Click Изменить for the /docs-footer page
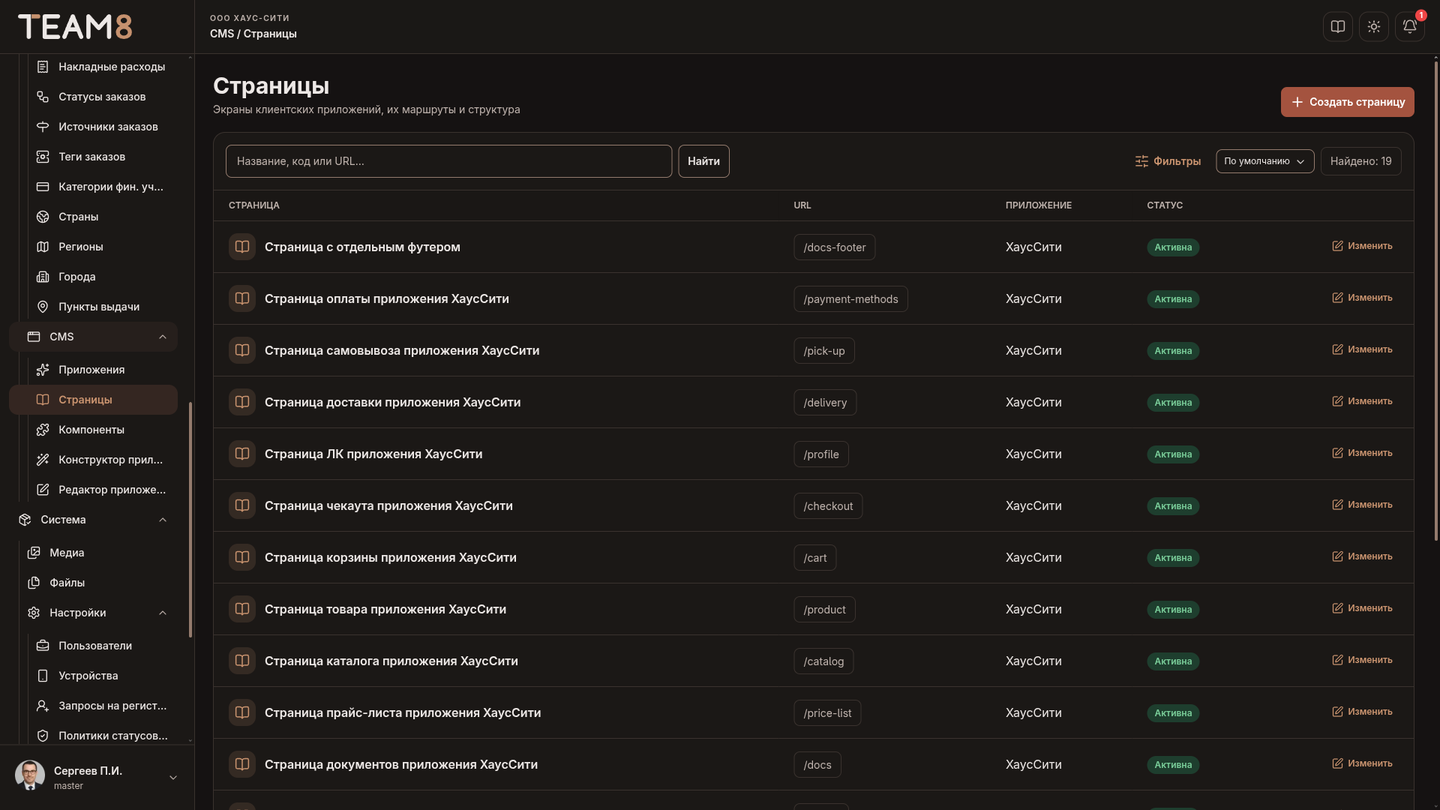Image resolution: width=1440 pixels, height=810 pixels. (1362, 246)
